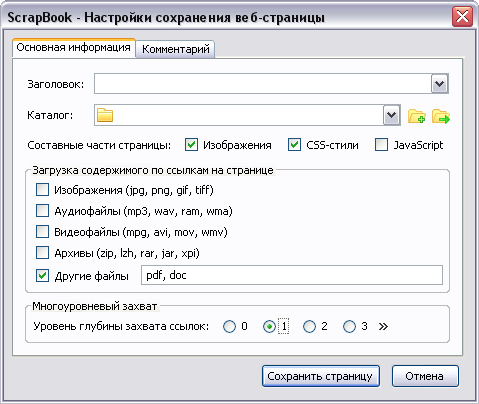The height and width of the screenshot is (404, 479).
Task: Uncheck the Изображения page component checkbox
Action: 191,145
